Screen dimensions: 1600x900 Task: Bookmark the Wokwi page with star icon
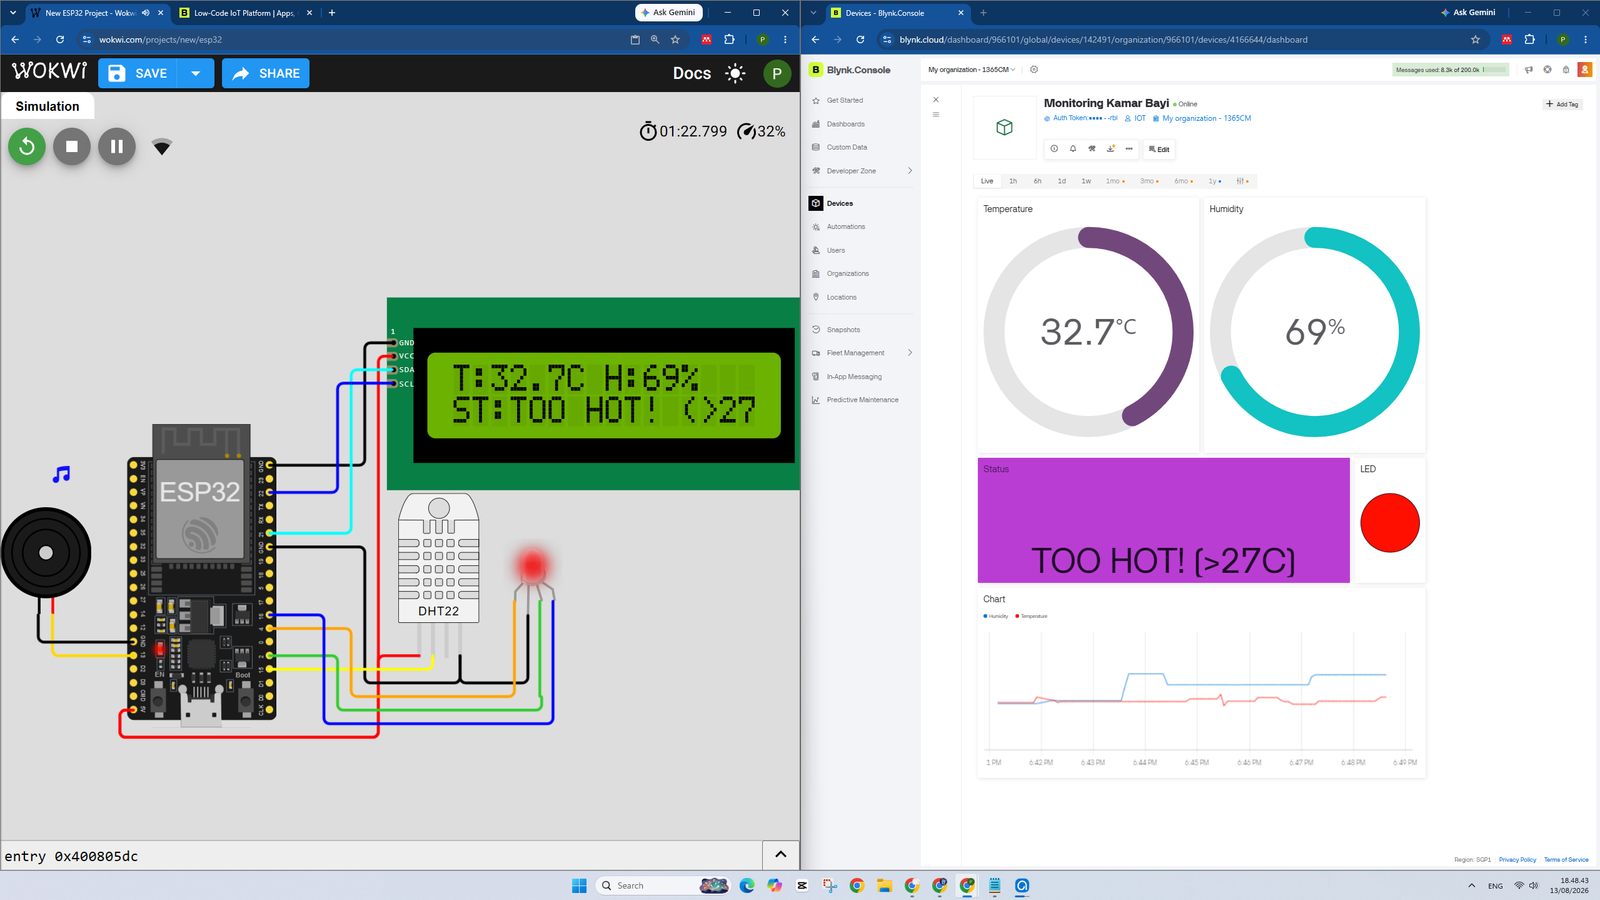675,40
